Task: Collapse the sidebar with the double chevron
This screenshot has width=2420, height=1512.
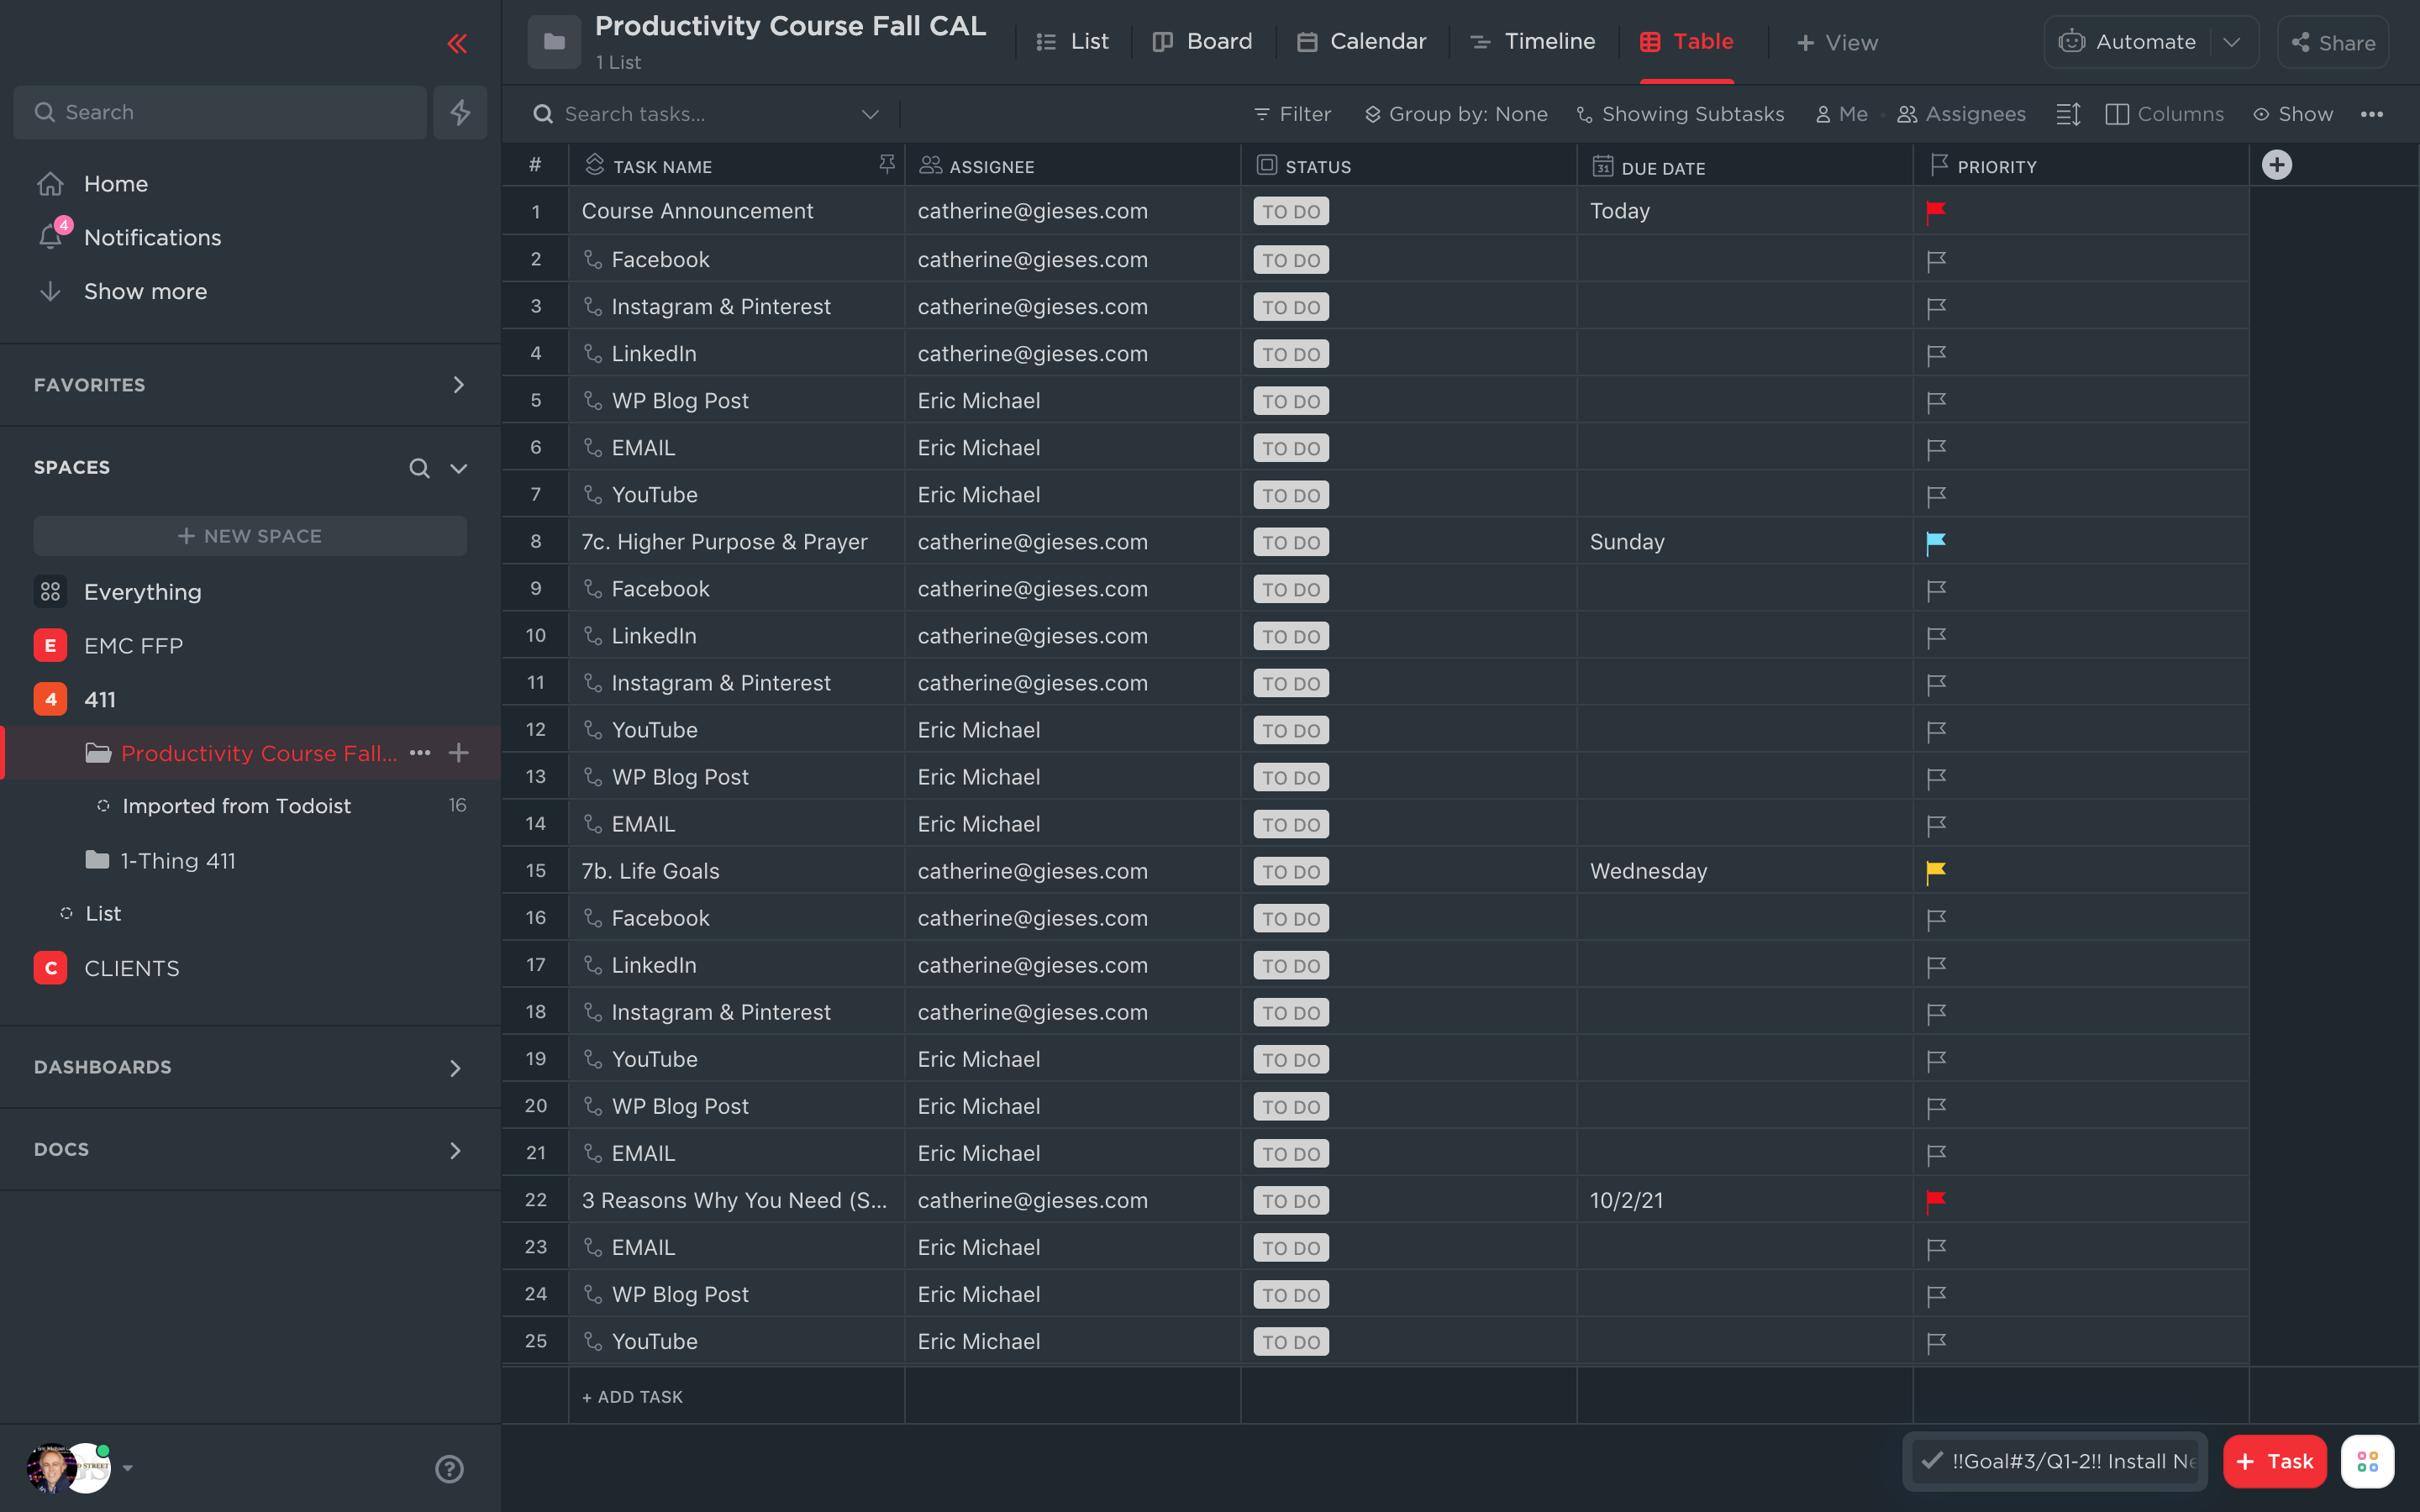Action: [457, 43]
